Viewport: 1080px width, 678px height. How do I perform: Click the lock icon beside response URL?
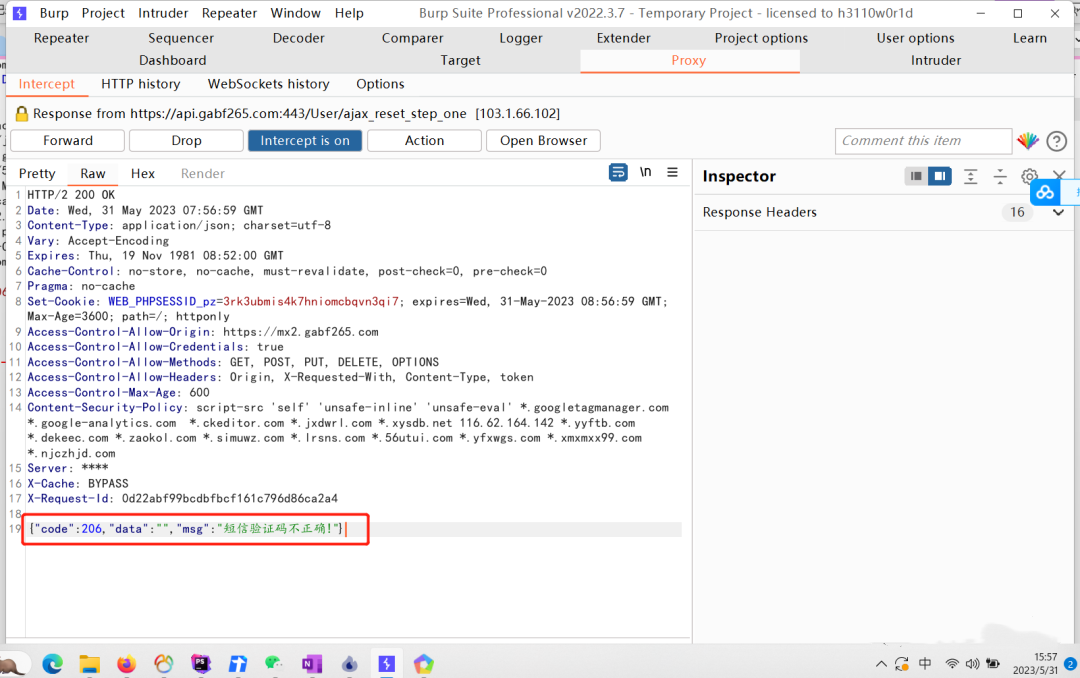(x=21, y=114)
